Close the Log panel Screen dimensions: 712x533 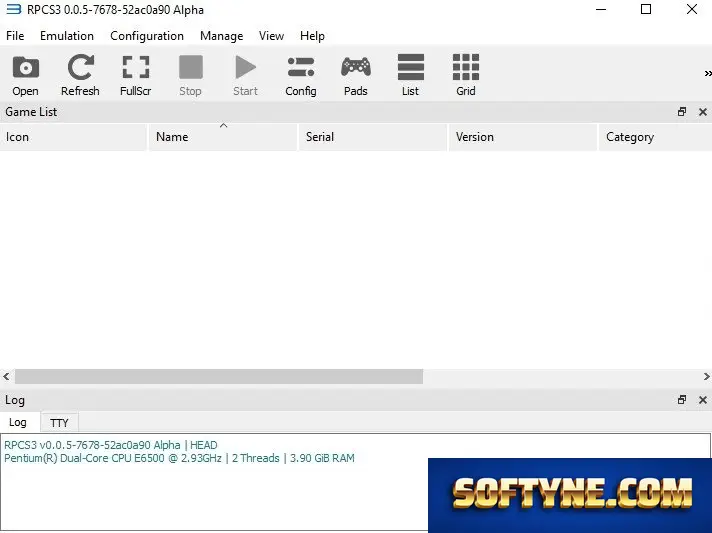[x=702, y=400]
